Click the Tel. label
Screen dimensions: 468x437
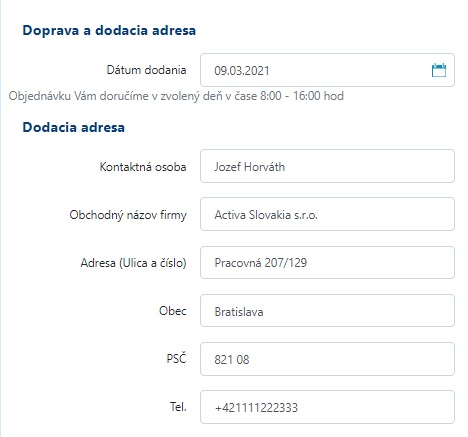[178, 407]
